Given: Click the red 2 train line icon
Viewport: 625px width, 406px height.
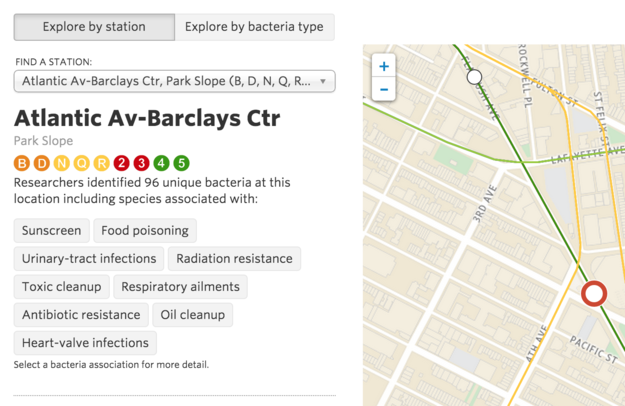Looking at the screenshot, I should click(x=122, y=163).
